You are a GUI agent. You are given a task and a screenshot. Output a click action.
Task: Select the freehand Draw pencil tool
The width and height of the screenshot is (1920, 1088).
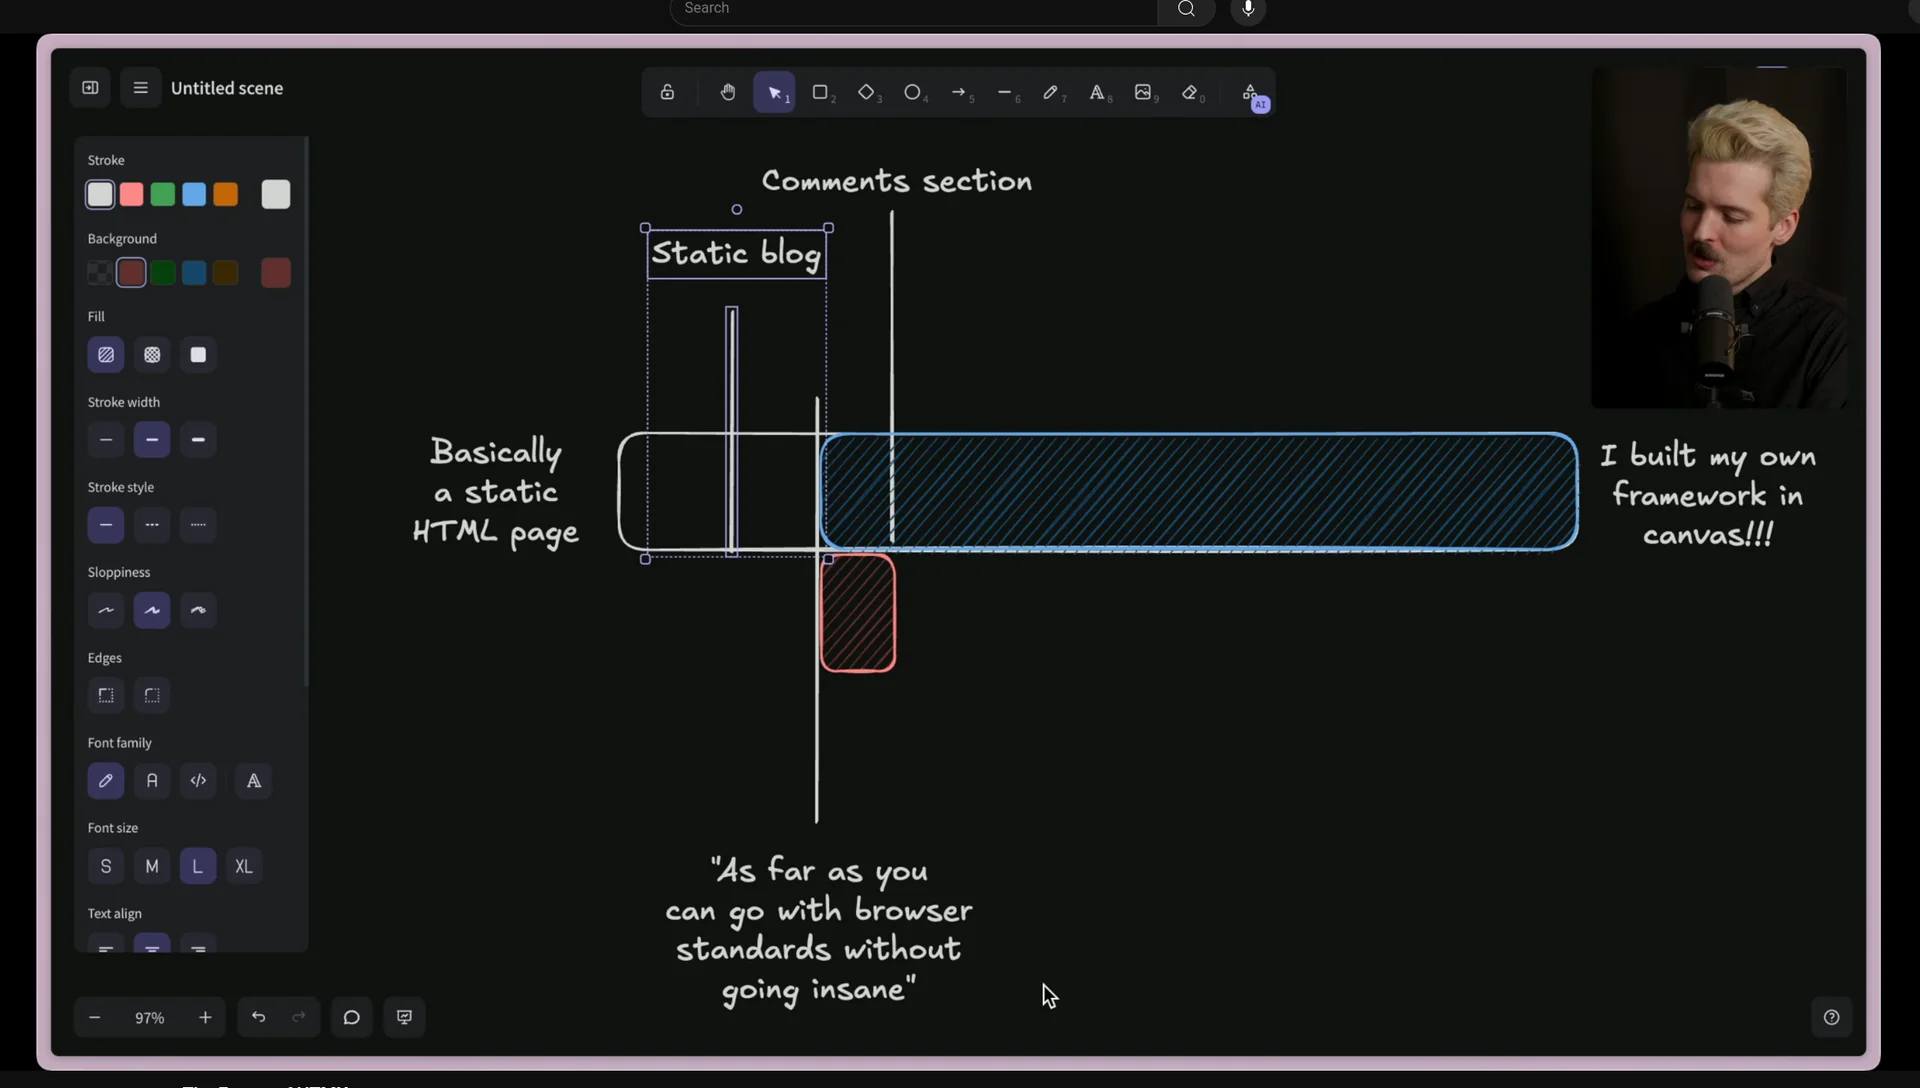pos(1050,92)
